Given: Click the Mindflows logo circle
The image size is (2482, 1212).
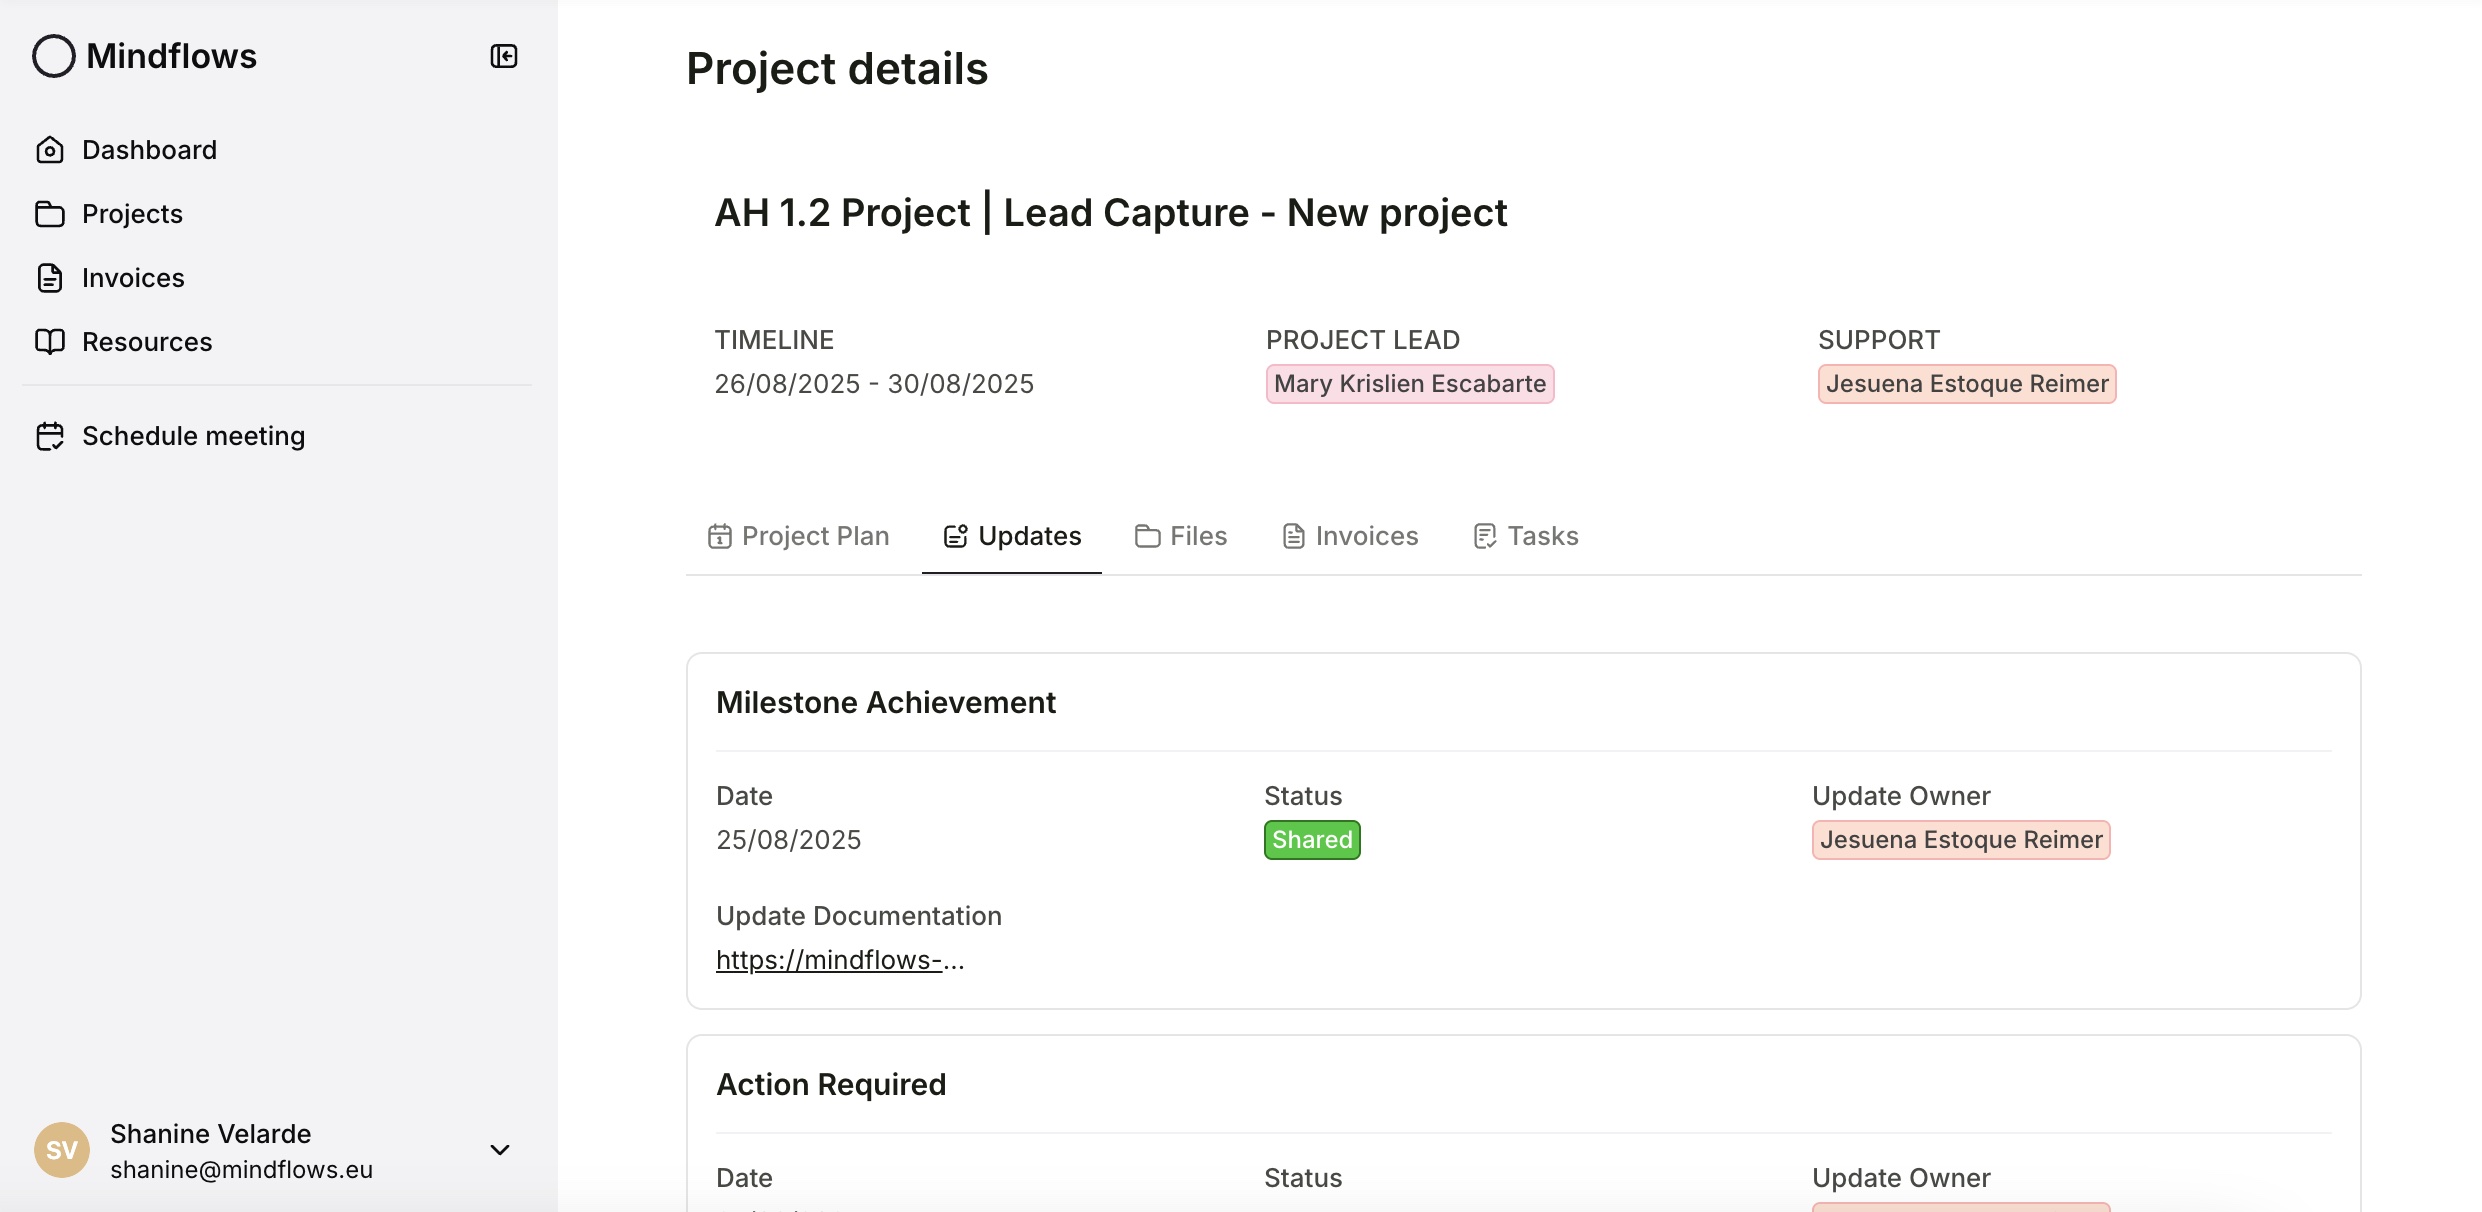Looking at the screenshot, I should 53,56.
